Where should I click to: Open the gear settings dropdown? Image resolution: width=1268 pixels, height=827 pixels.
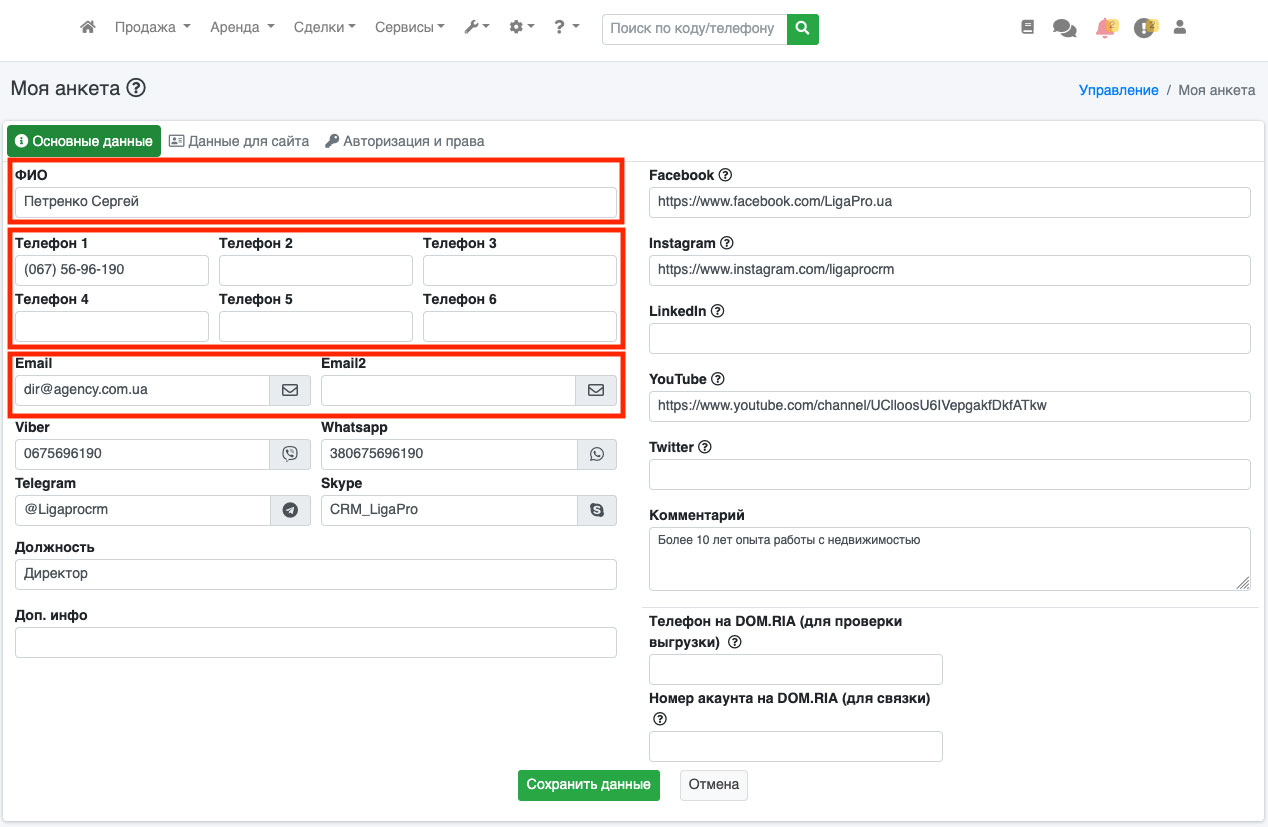click(x=521, y=28)
